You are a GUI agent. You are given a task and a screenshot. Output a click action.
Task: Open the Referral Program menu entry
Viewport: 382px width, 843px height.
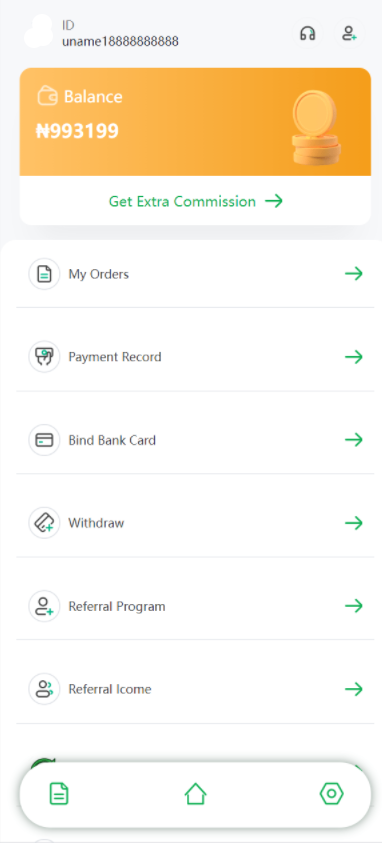click(195, 606)
